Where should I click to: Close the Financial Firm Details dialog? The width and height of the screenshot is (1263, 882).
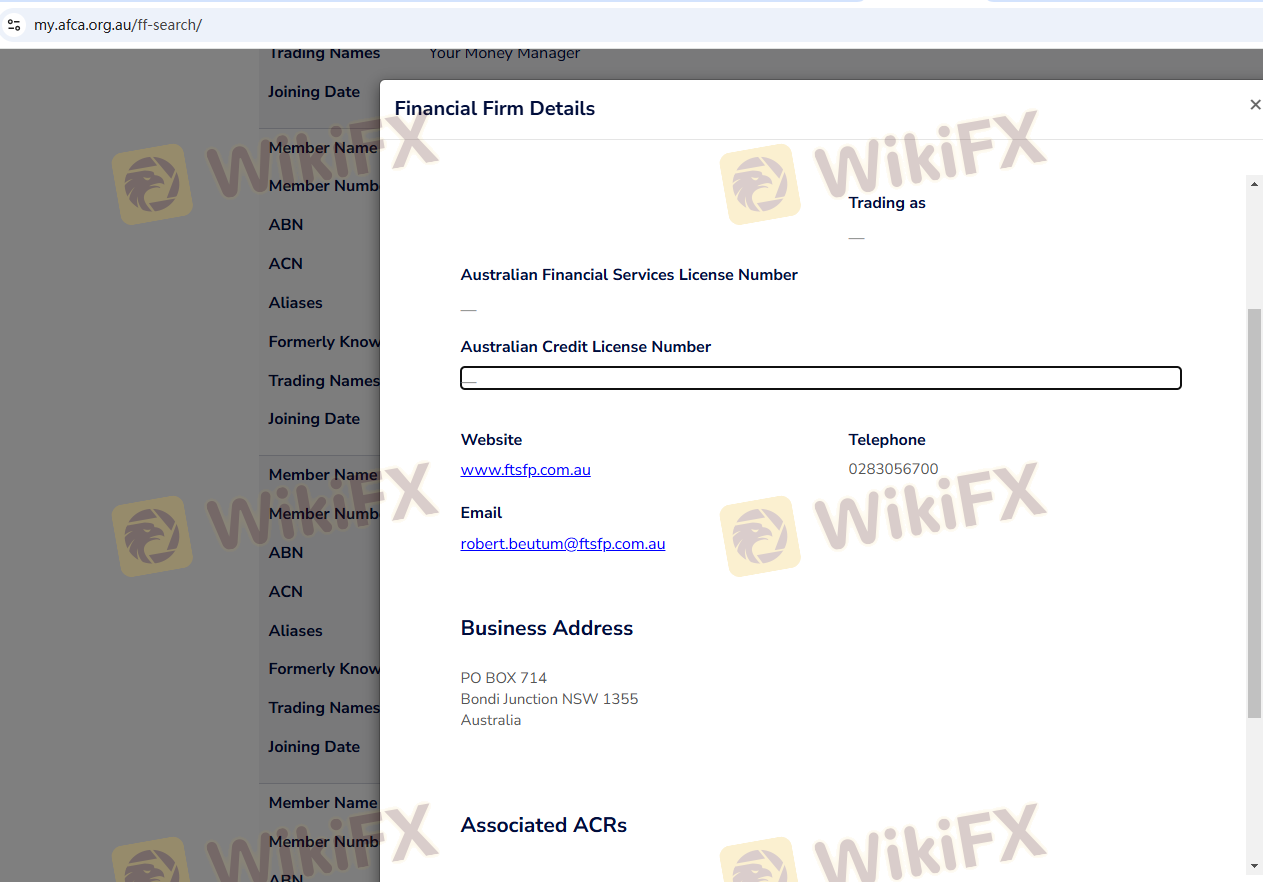[x=1255, y=105]
